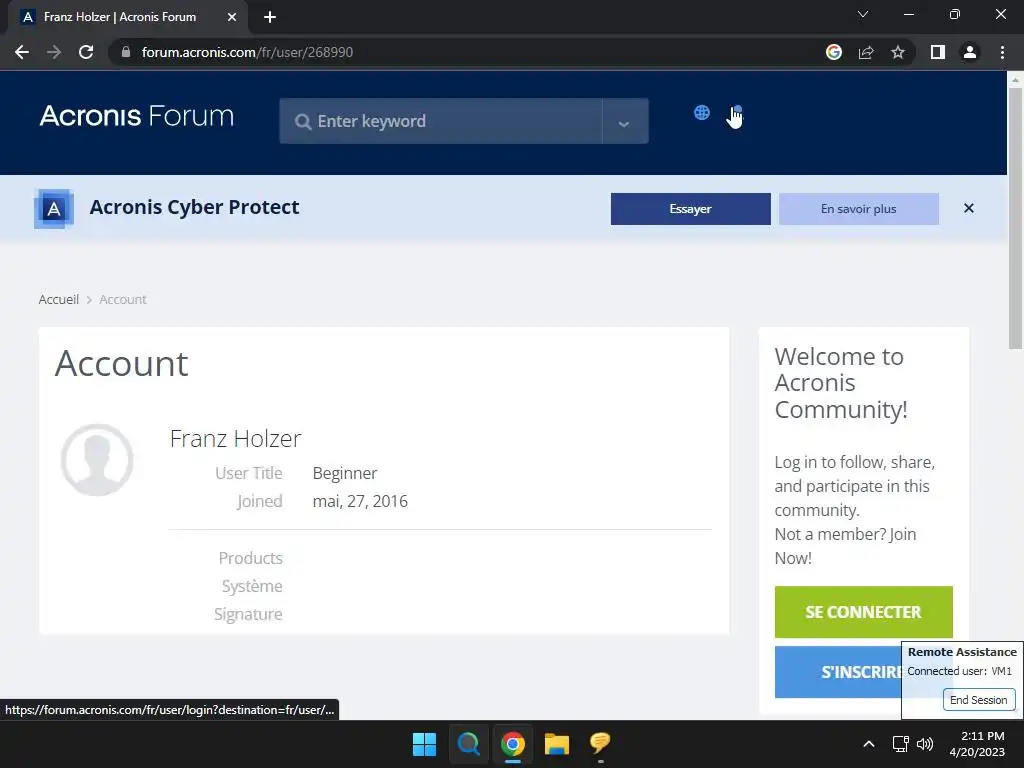Click the address bar URL
The width and height of the screenshot is (1024, 768).
click(247, 52)
